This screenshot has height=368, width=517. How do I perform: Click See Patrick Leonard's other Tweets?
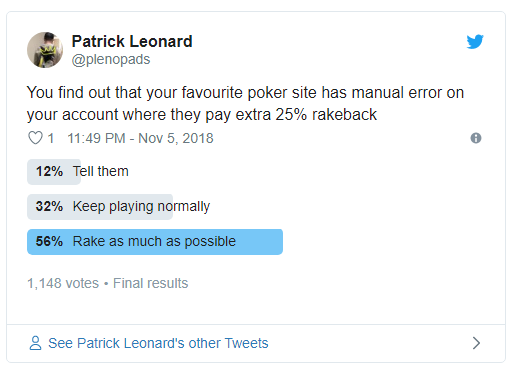[158, 343]
